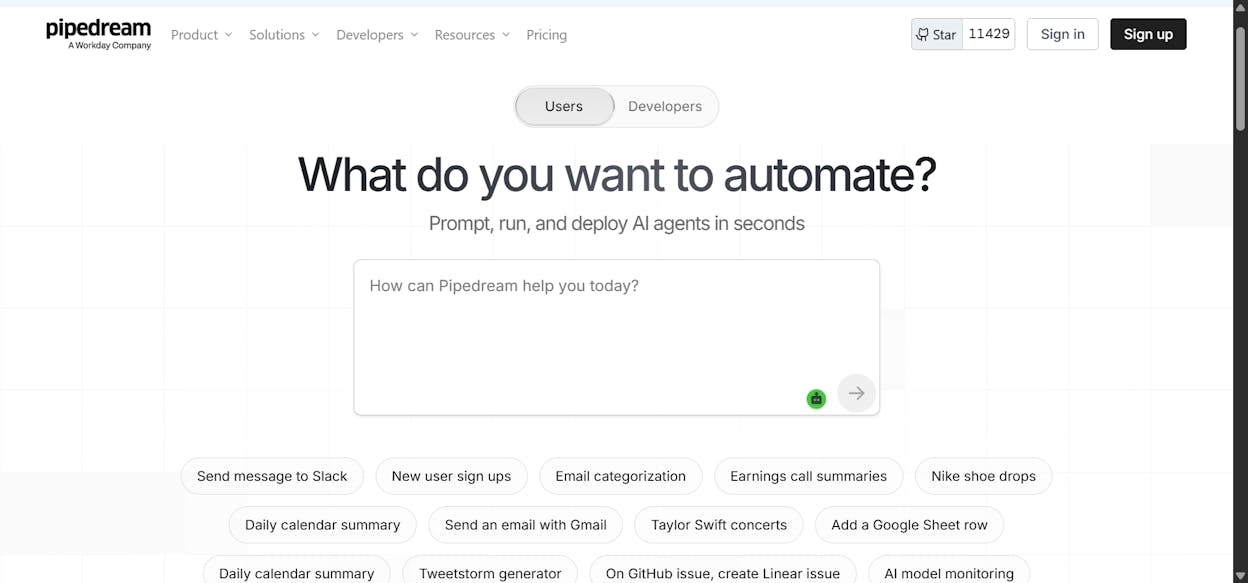Choose the 'Earnings call summaries' chip
Image resolution: width=1248 pixels, height=583 pixels.
coord(808,476)
